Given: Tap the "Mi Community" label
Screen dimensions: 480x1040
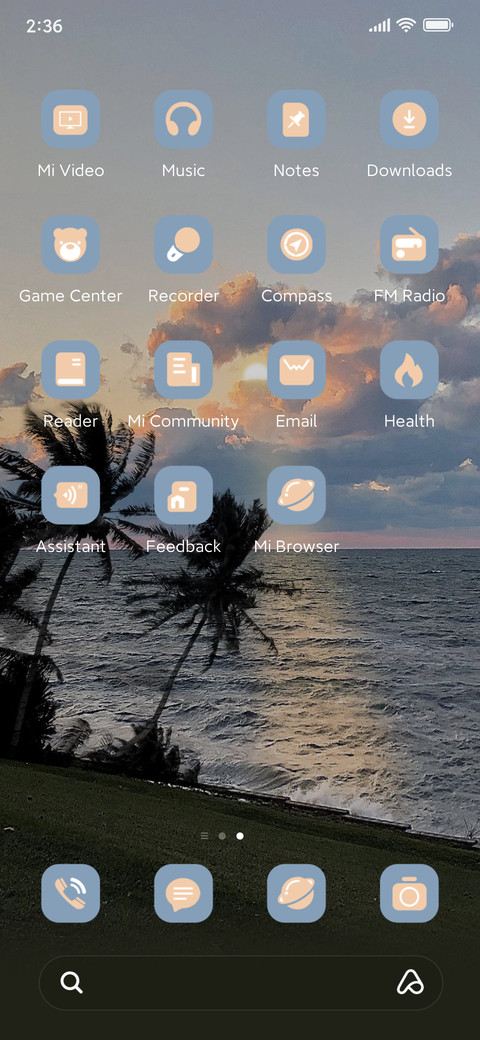Looking at the screenshot, I should (x=184, y=421).
